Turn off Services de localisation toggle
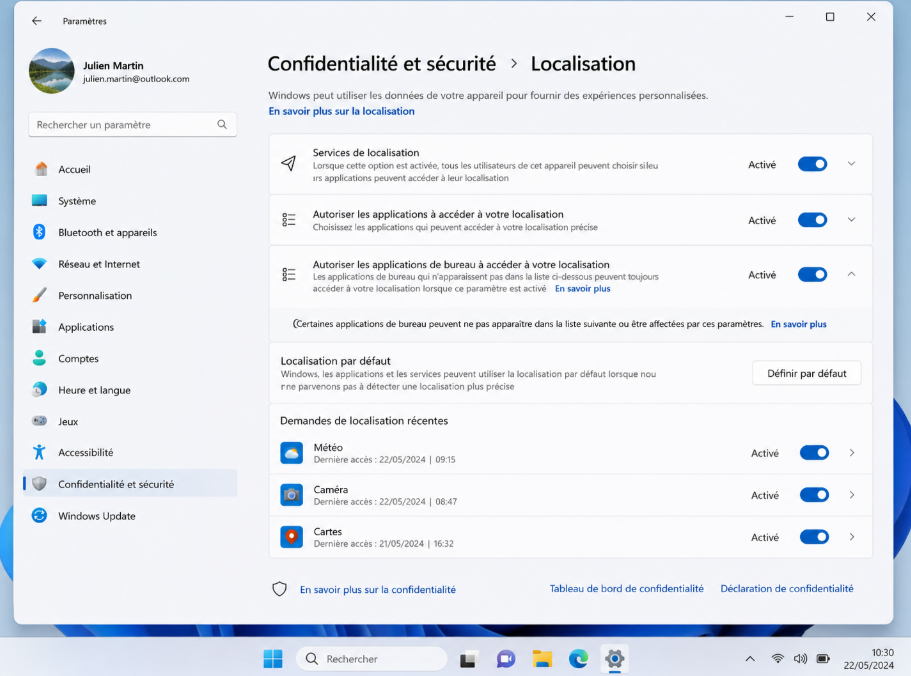This screenshot has height=676, width=911. point(812,164)
